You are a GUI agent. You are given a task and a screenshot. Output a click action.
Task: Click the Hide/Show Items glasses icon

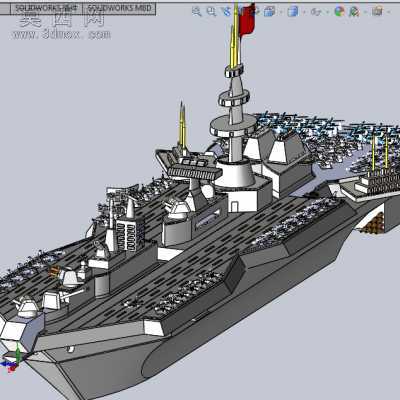pyautogui.click(x=316, y=12)
